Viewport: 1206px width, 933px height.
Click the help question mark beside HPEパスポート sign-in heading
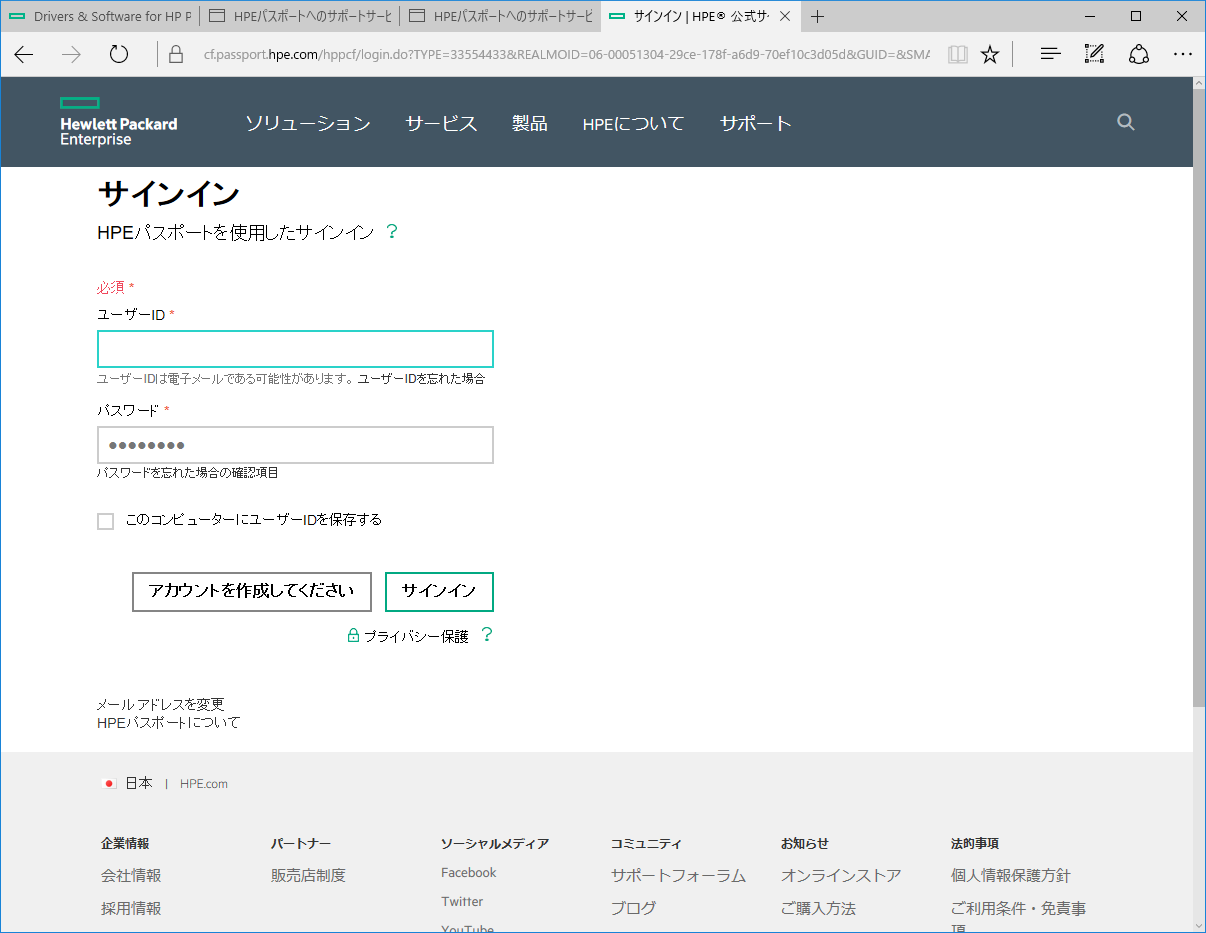[392, 232]
